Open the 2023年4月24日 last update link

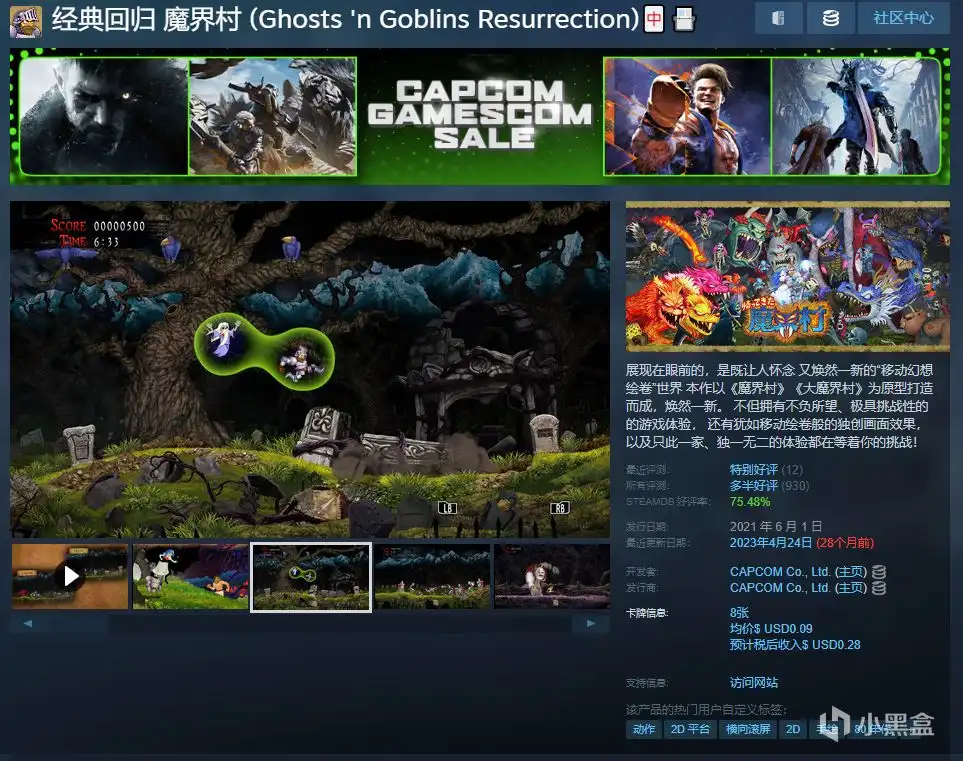(771, 543)
